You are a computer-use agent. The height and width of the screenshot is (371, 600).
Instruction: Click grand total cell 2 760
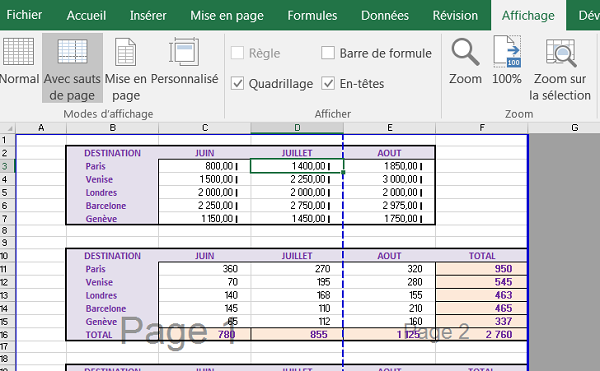(x=482, y=334)
